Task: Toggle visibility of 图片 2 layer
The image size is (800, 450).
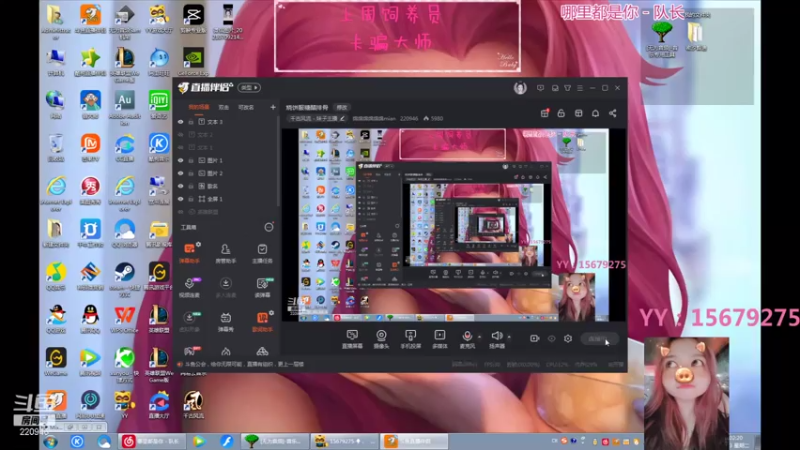Action: click(181, 173)
